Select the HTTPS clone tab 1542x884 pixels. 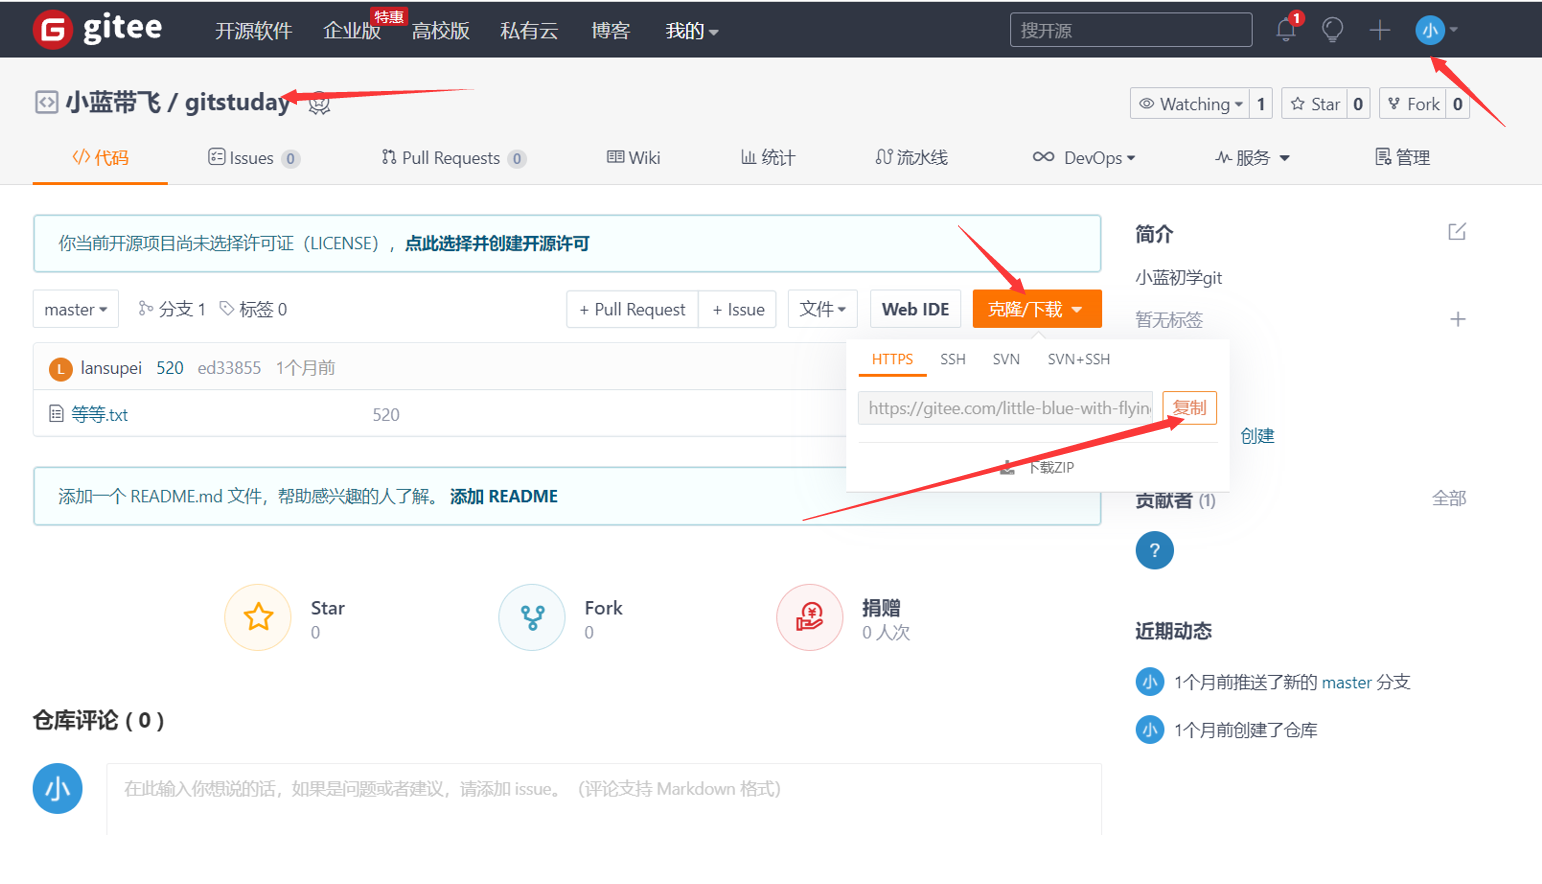pos(892,359)
